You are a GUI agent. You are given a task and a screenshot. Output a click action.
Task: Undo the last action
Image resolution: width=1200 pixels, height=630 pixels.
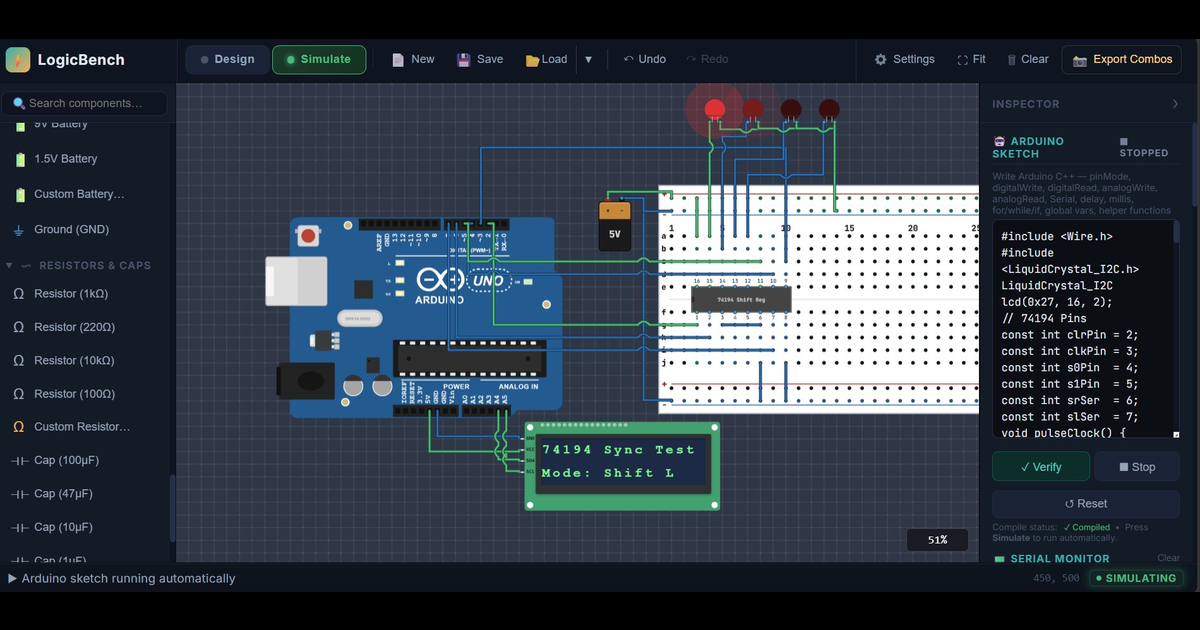coord(645,59)
